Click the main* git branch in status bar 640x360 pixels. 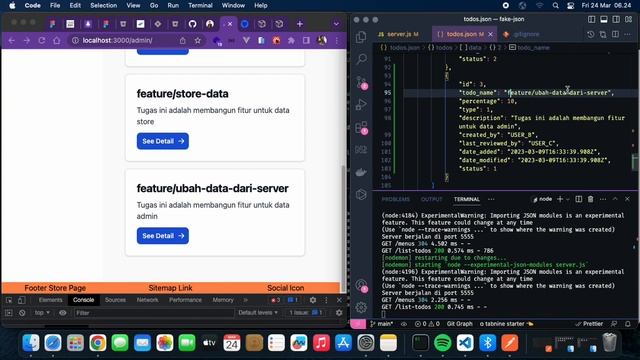tap(381, 324)
